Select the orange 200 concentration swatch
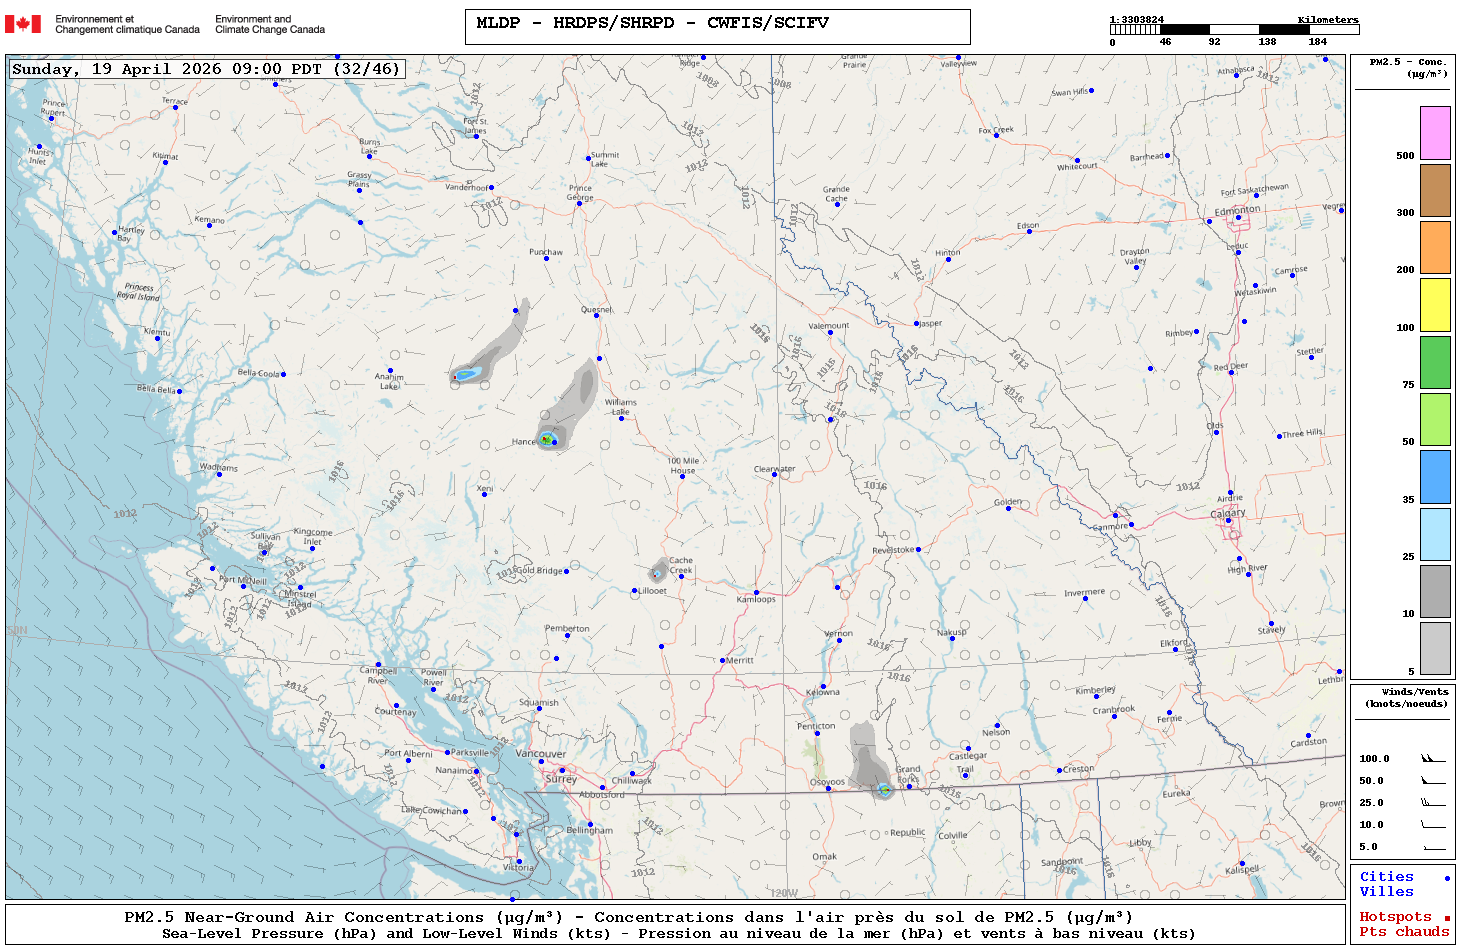This screenshot has height=950, width=1460. (1435, 247)
